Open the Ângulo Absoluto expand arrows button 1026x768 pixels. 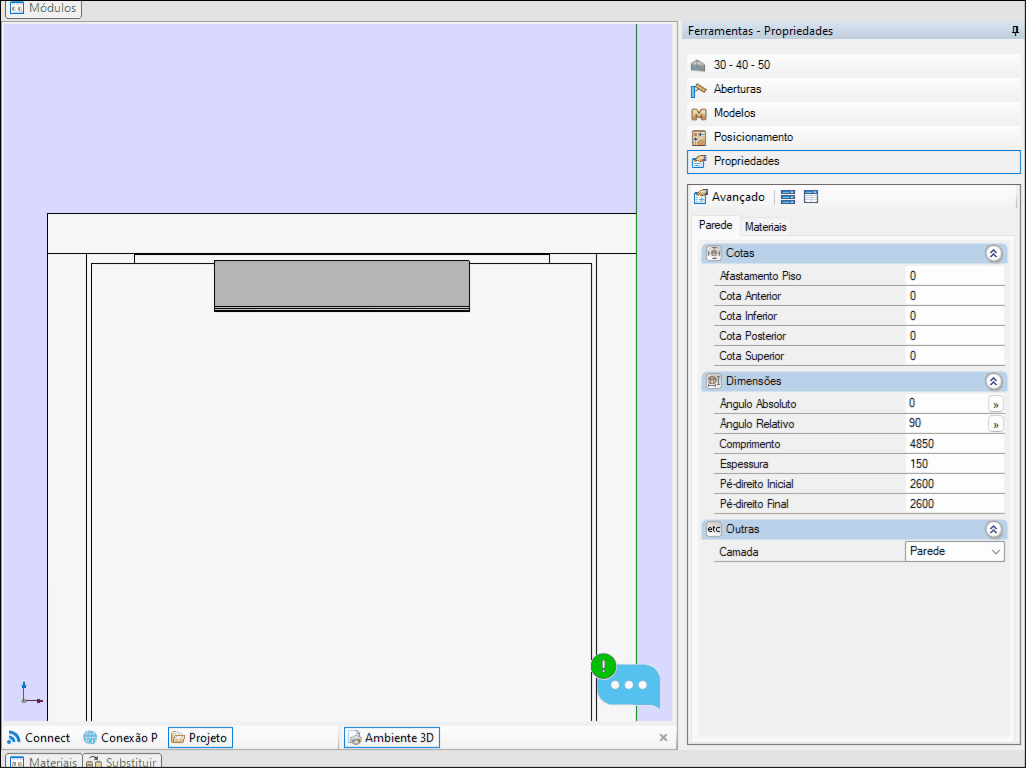(x=995, y=404)
